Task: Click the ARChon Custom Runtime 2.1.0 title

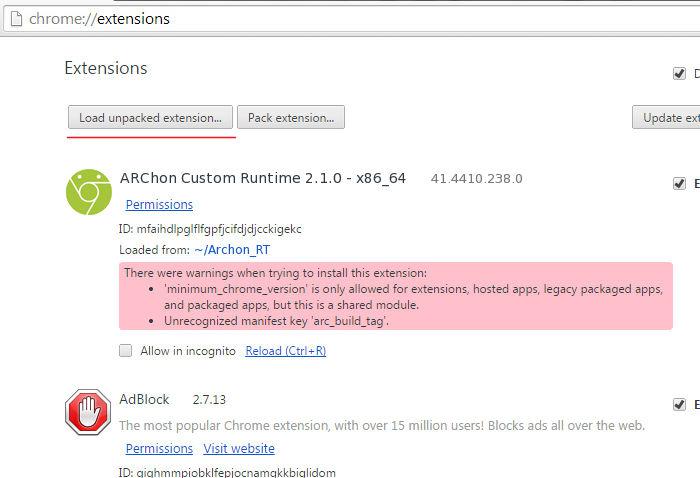Action: [262, 178]
